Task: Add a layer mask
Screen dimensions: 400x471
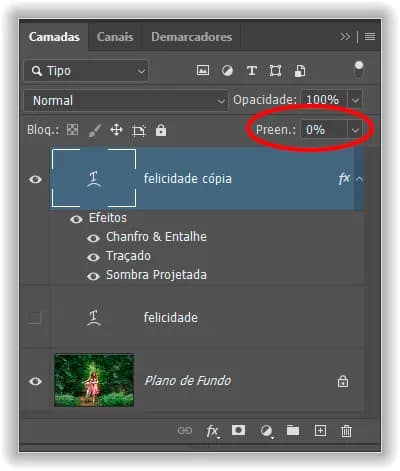Action: pyautogui.click(x=238, y=430)
